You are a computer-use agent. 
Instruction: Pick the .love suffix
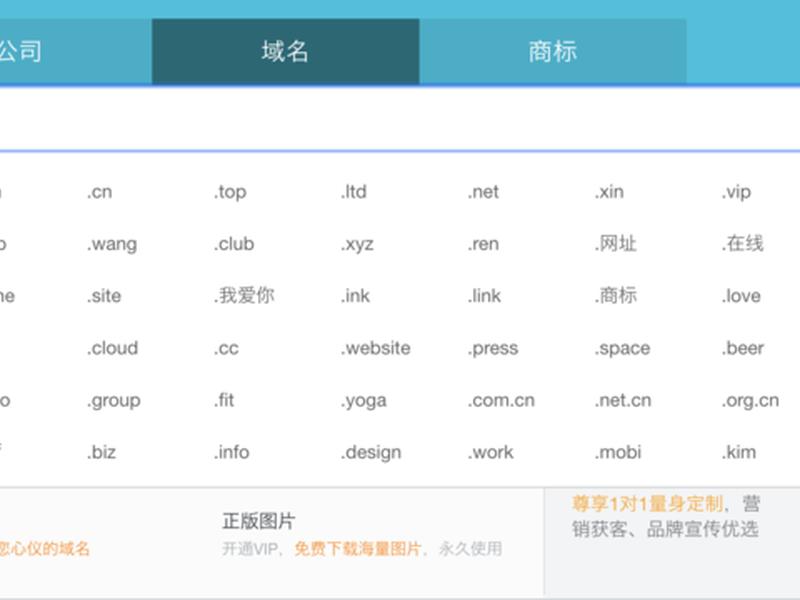coord(741,296)
